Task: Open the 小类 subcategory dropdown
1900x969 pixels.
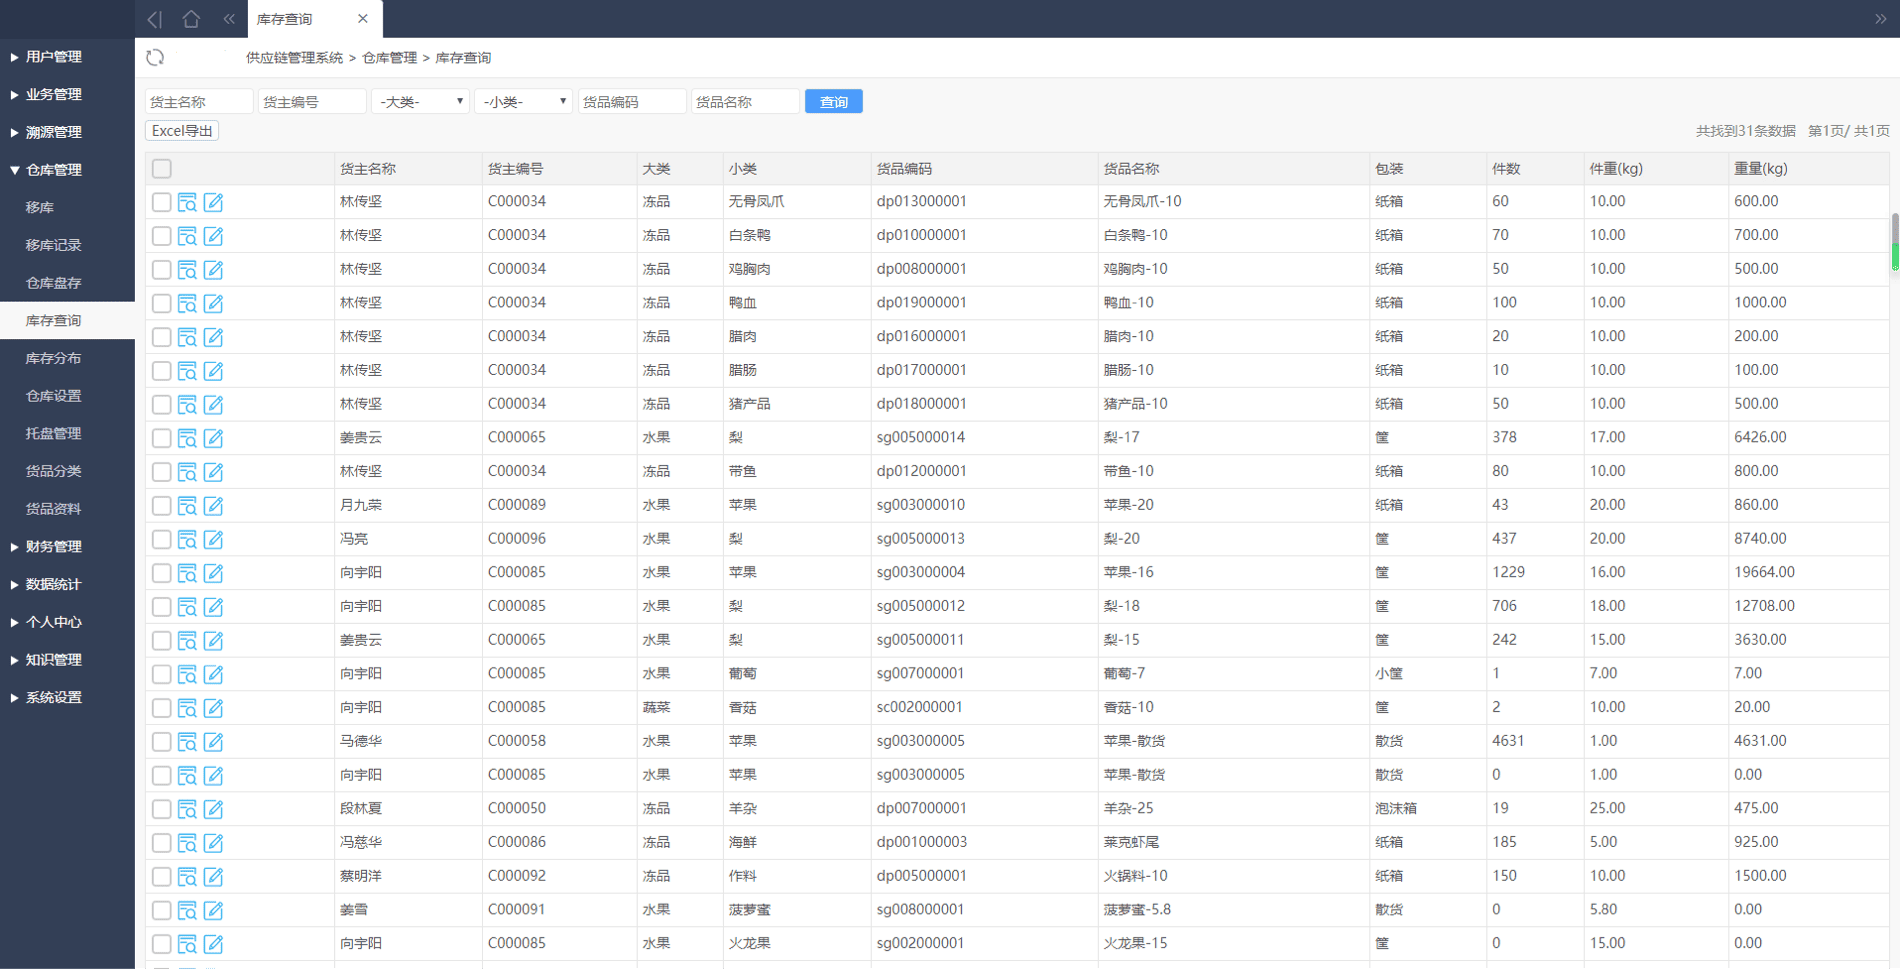Action: coord(523,102)
